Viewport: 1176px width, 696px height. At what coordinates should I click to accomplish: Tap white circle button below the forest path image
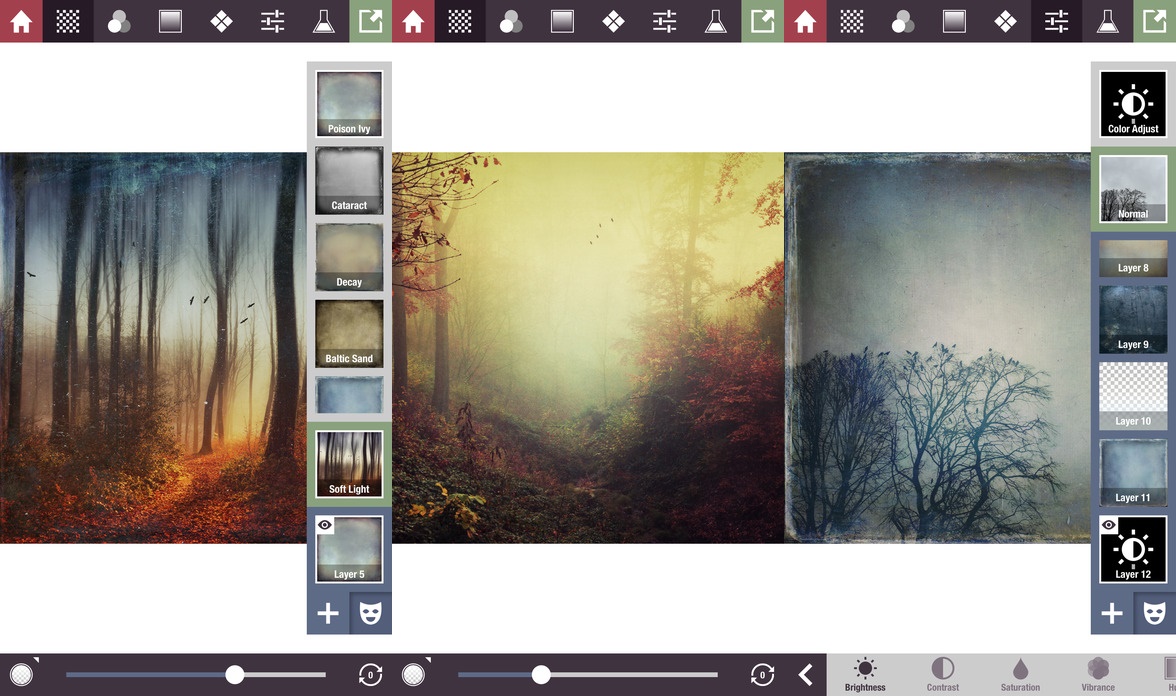click(x=22, y=674)
